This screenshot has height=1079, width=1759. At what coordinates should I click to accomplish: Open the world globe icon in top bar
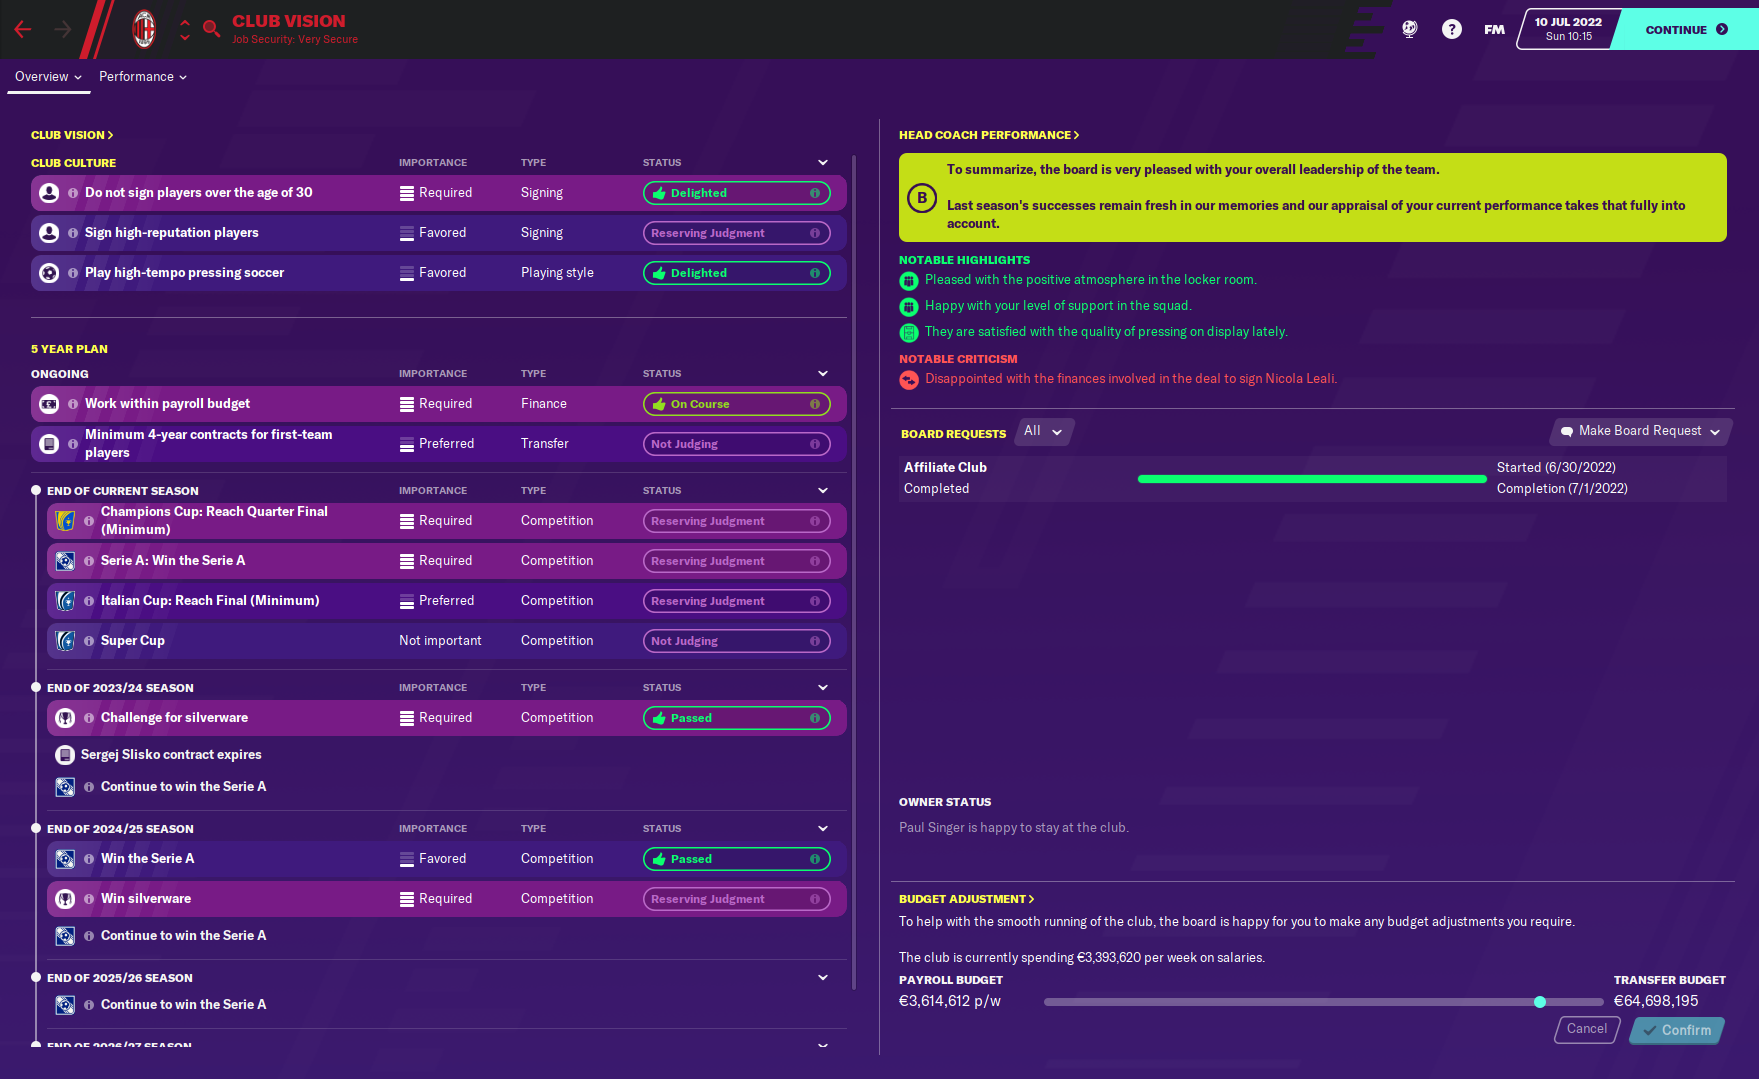(x=1409, y=30)
